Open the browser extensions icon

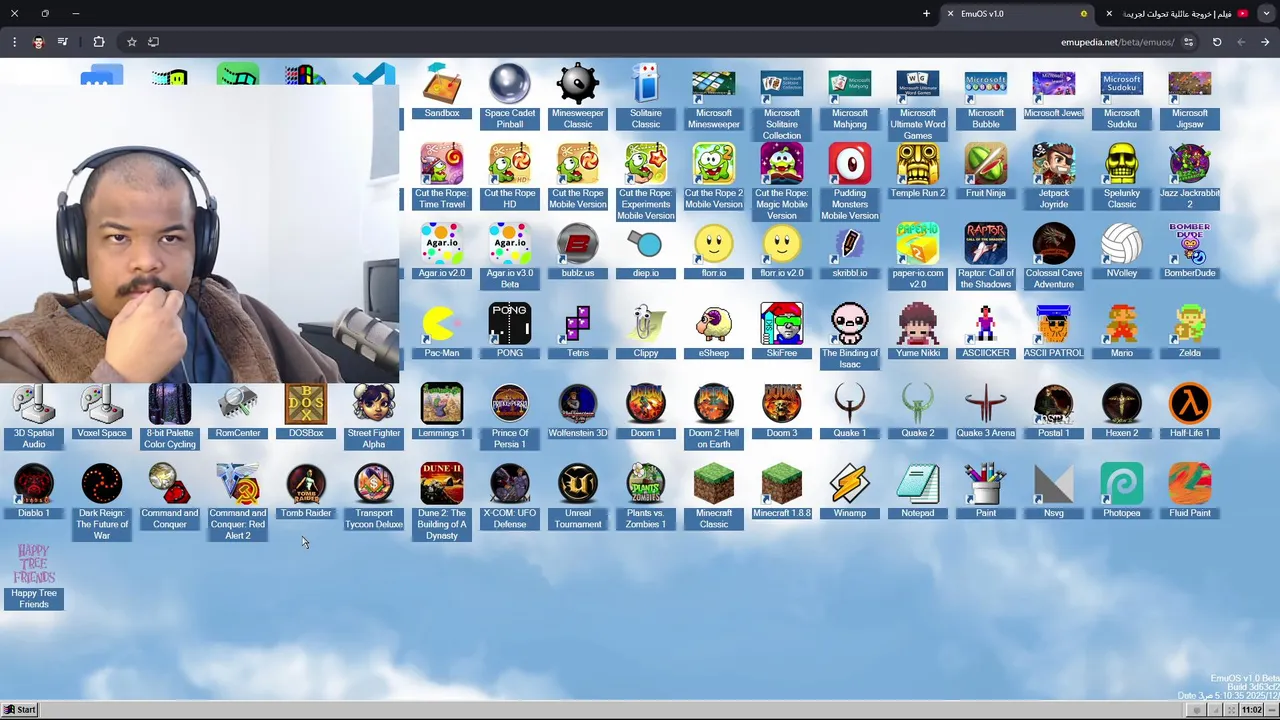click(x=98, y=42)
